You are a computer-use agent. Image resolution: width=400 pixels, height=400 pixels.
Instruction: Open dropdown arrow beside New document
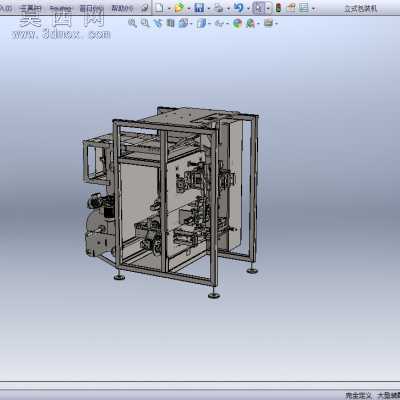(x=169, y=8)
